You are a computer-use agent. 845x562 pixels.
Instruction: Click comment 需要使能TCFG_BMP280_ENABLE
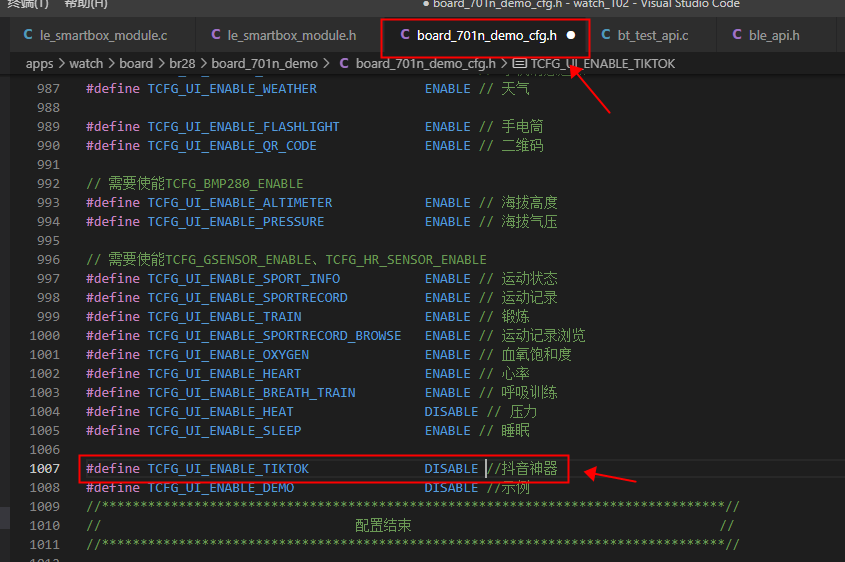click(195, 184)
